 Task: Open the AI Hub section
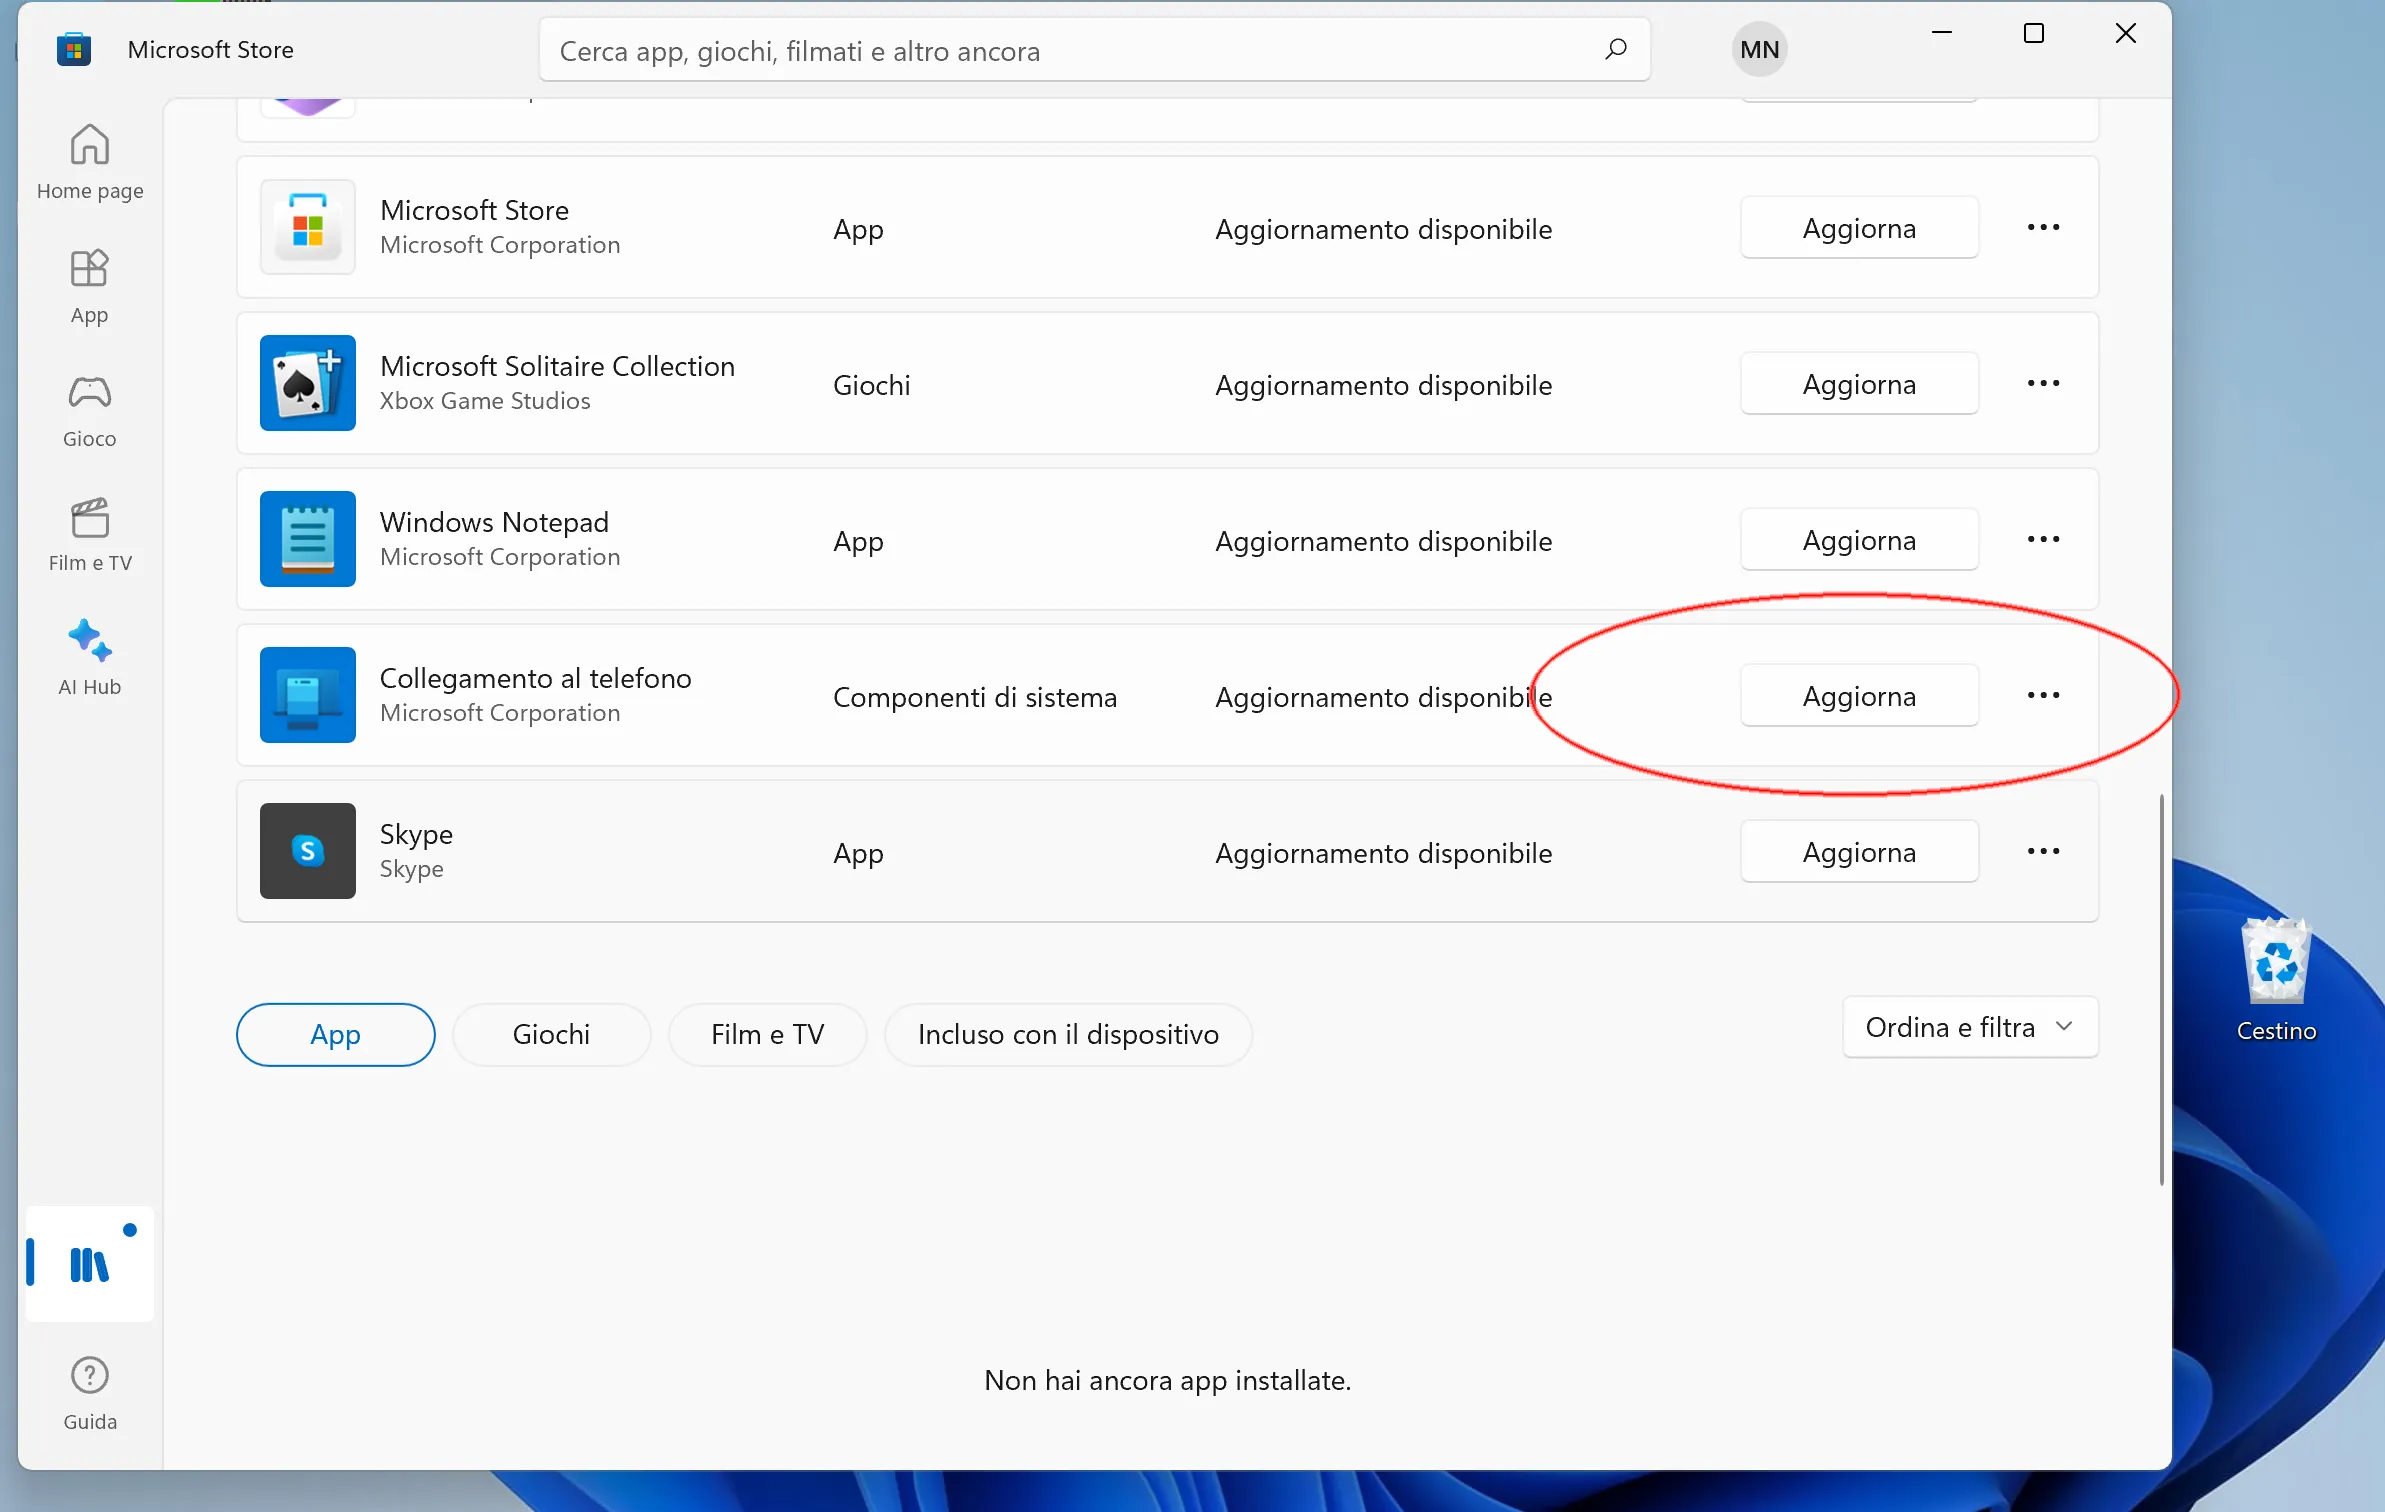(88, 657)
